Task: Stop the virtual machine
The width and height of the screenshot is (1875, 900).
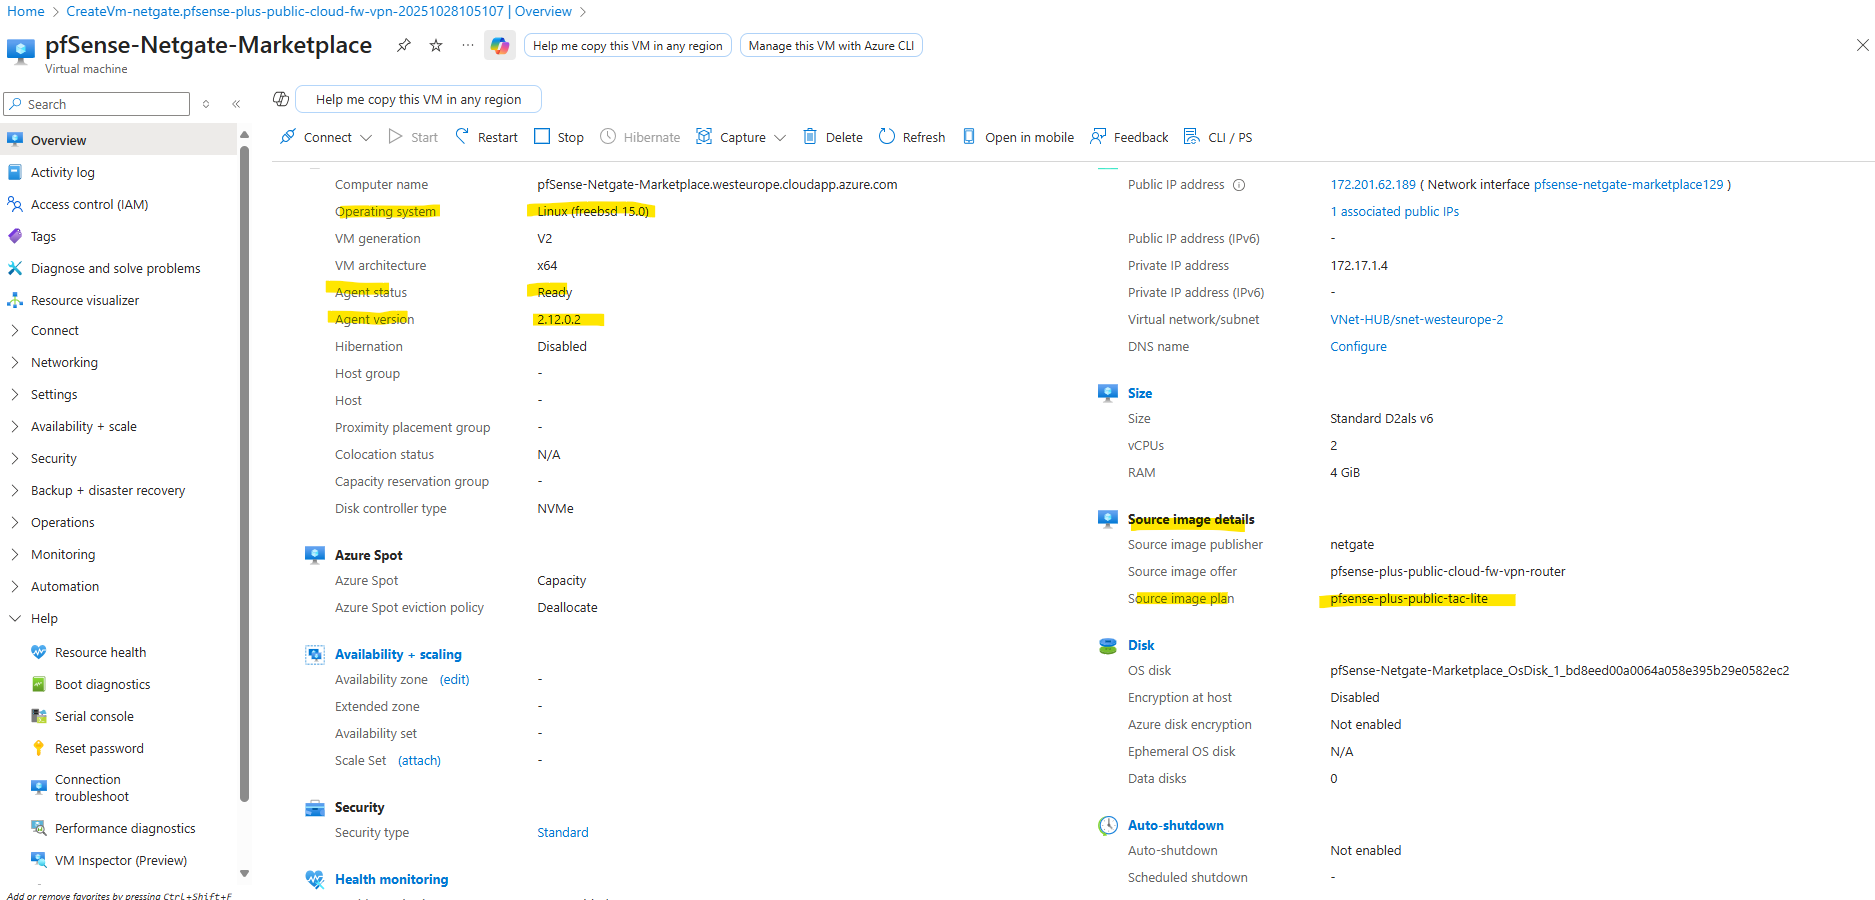Action: coord(559,137)
